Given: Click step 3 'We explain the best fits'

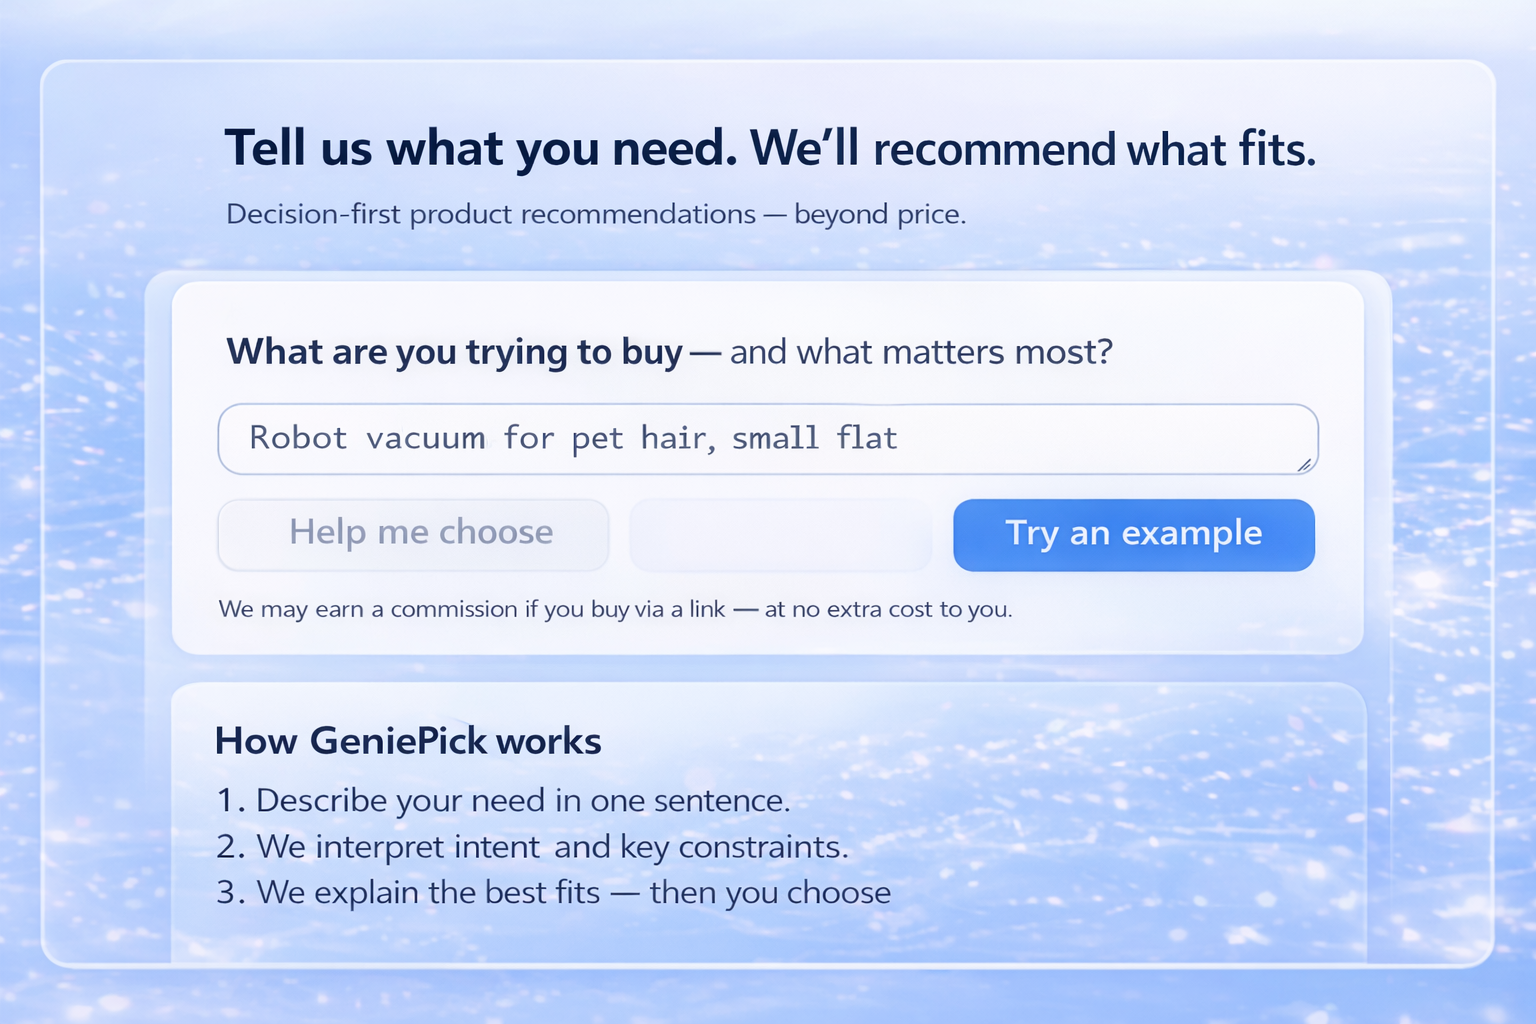Looking at the screenshot, I should coord(573,892).
